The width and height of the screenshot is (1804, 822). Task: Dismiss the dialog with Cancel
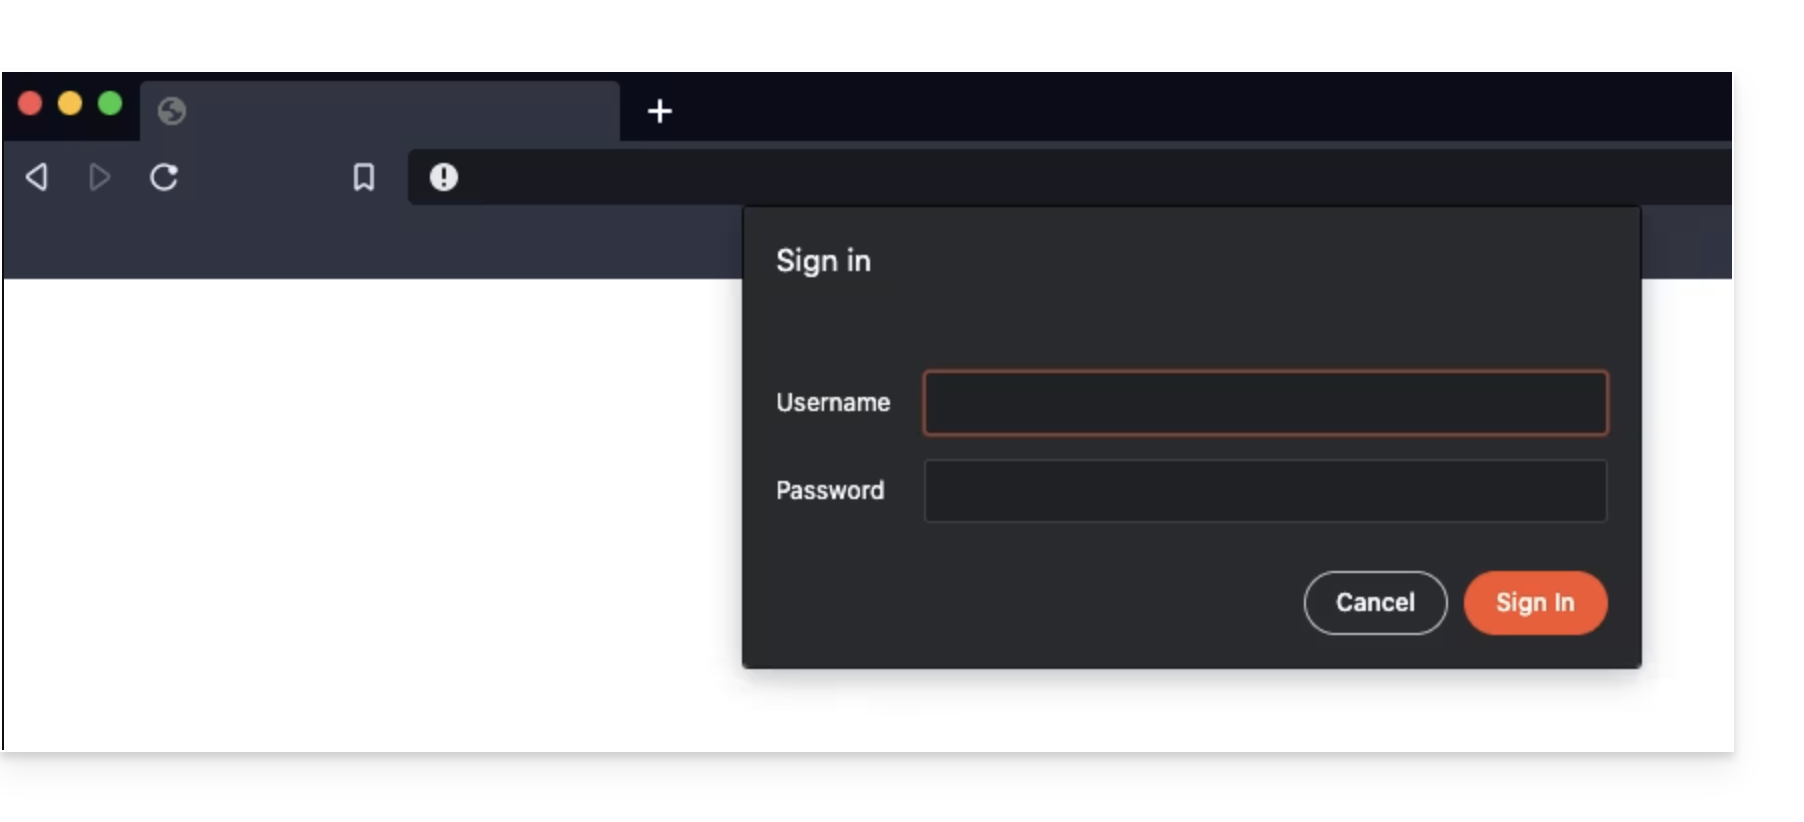(1375, 603)
